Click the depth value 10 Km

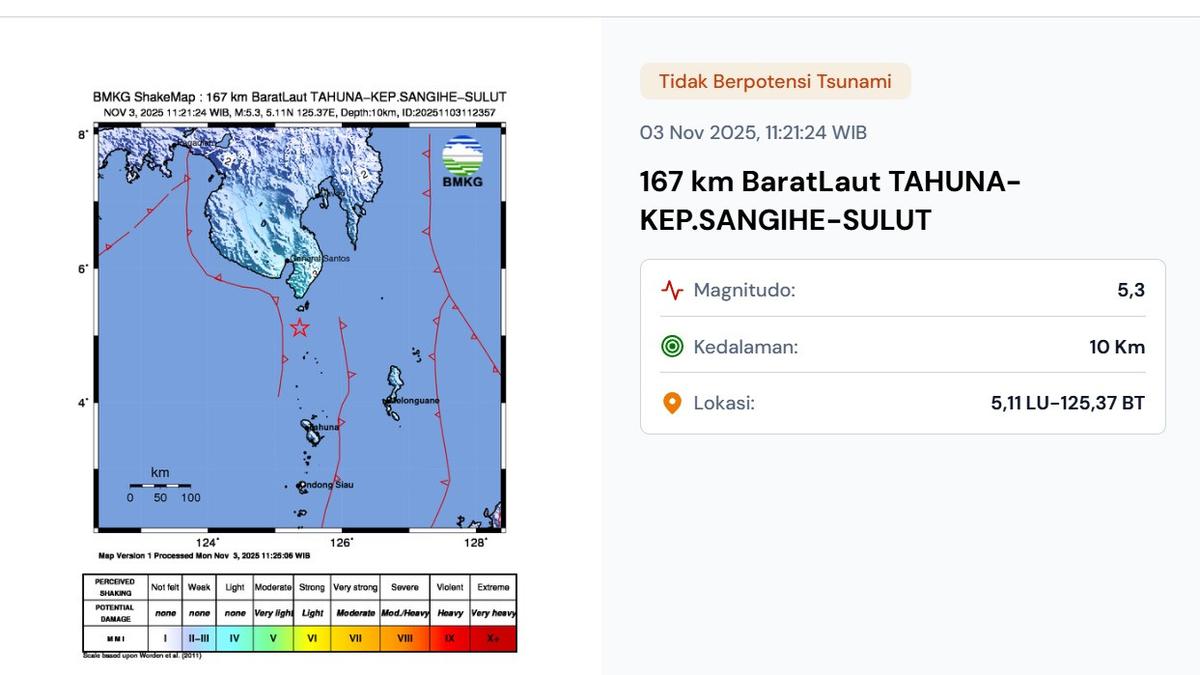pos(1117,347)
